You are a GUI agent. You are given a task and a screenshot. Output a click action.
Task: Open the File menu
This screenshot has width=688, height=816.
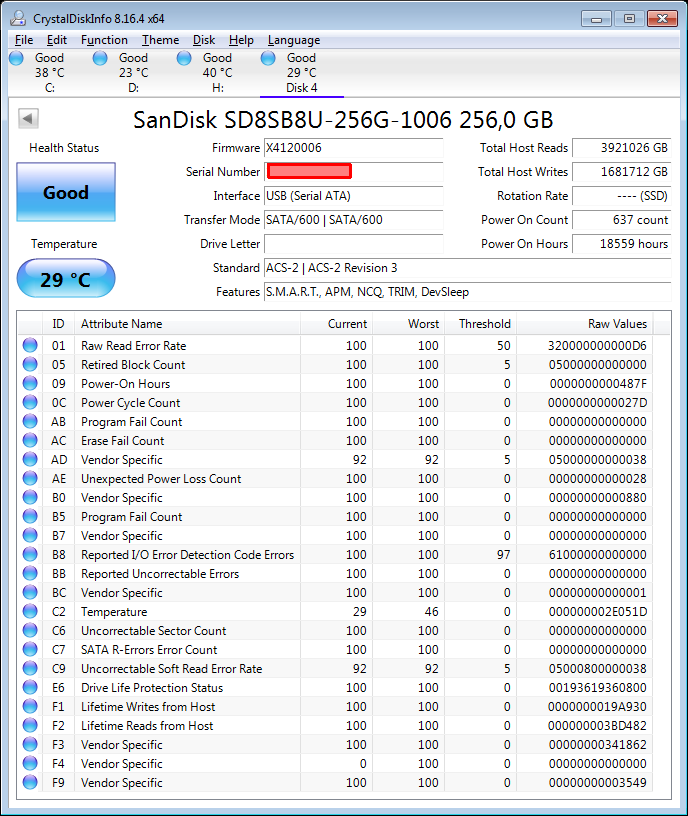24,40
